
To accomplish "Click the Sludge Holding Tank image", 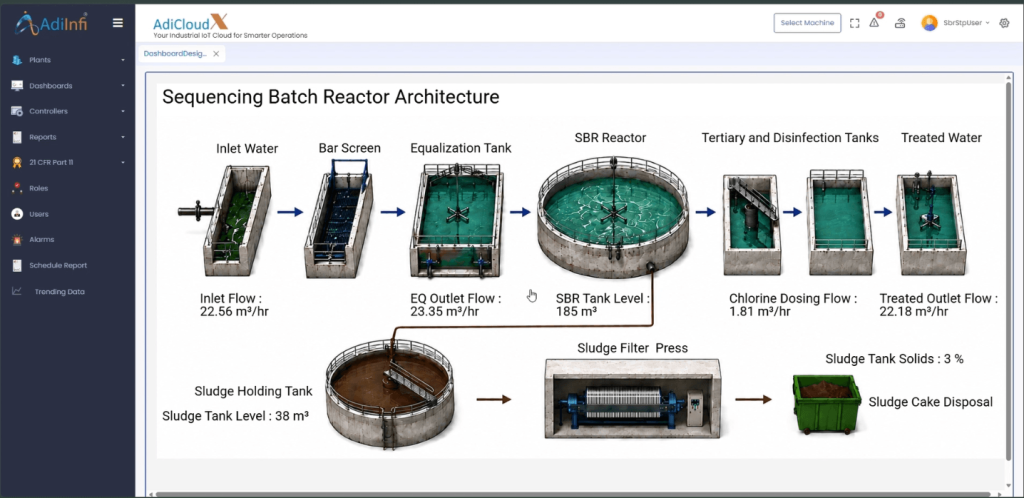I will [389, 394].
